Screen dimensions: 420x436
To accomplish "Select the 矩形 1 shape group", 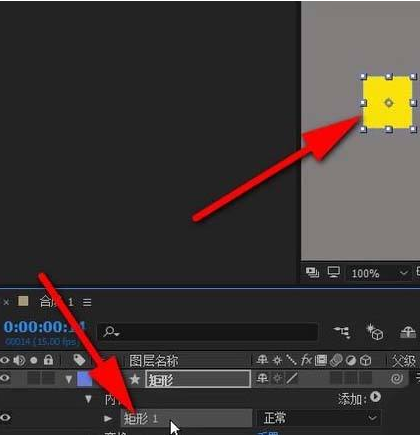I will (x=186, y=418).
